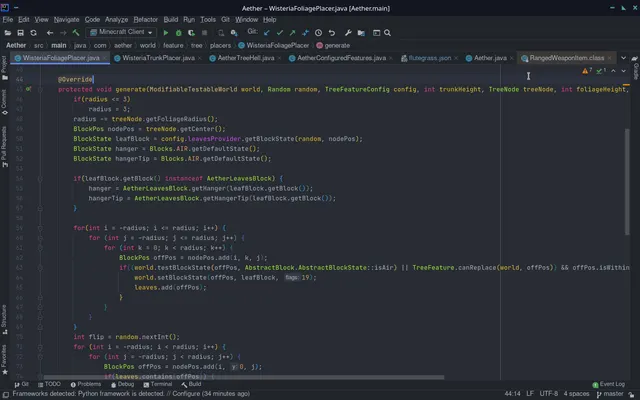Viewport: 640px width, 400px height.
Task: Open the Problems tool window
Action: click(86, 384)
